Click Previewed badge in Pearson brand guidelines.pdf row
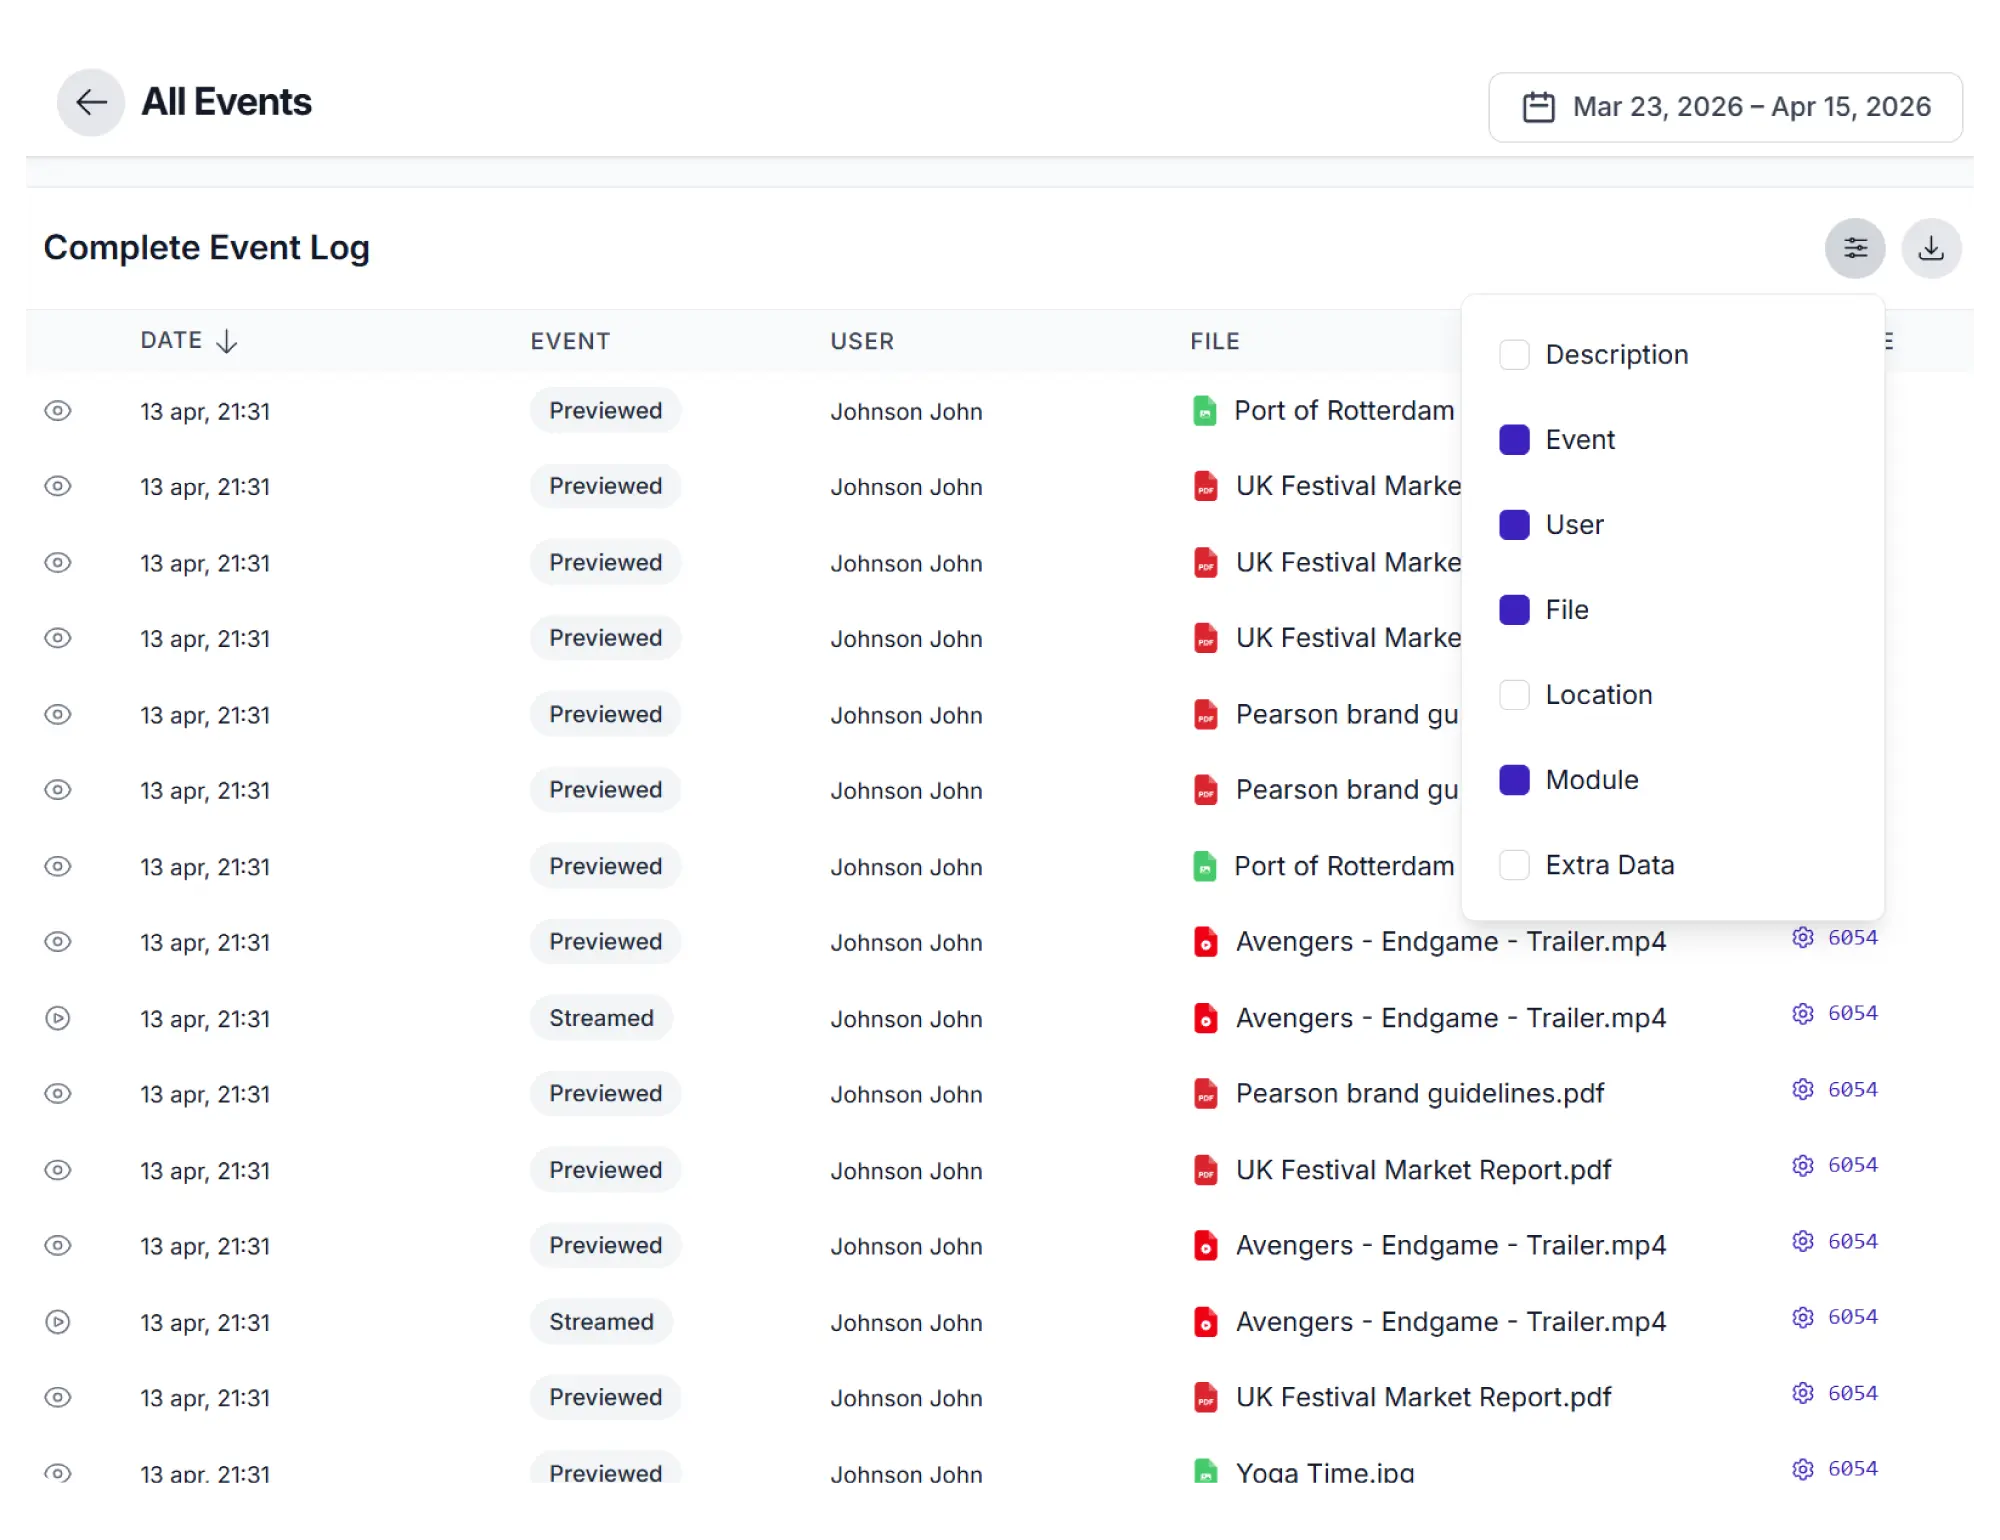The image size is (2000, 1540). coord(605,1094)
